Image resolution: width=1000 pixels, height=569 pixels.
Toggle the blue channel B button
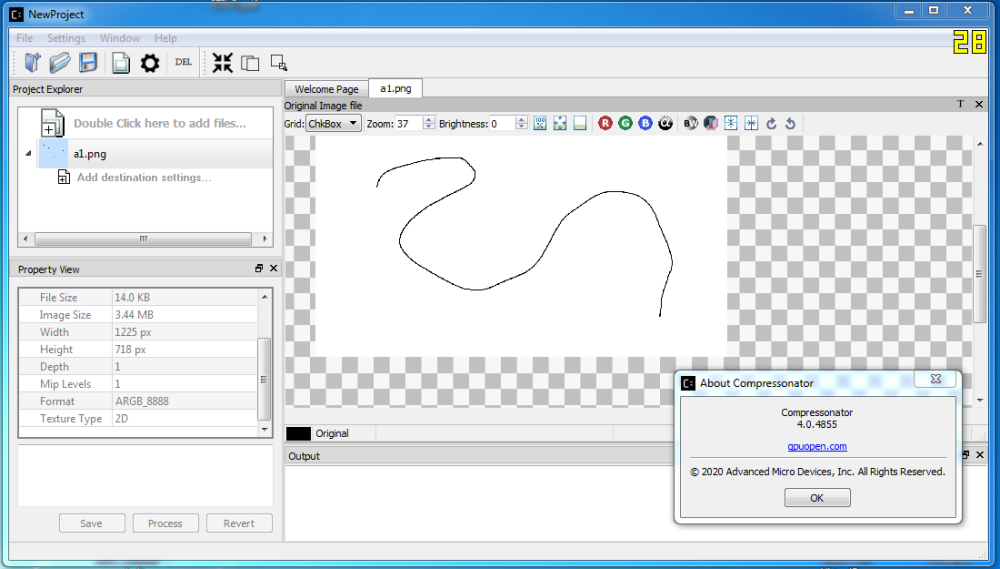coord(645,124)
